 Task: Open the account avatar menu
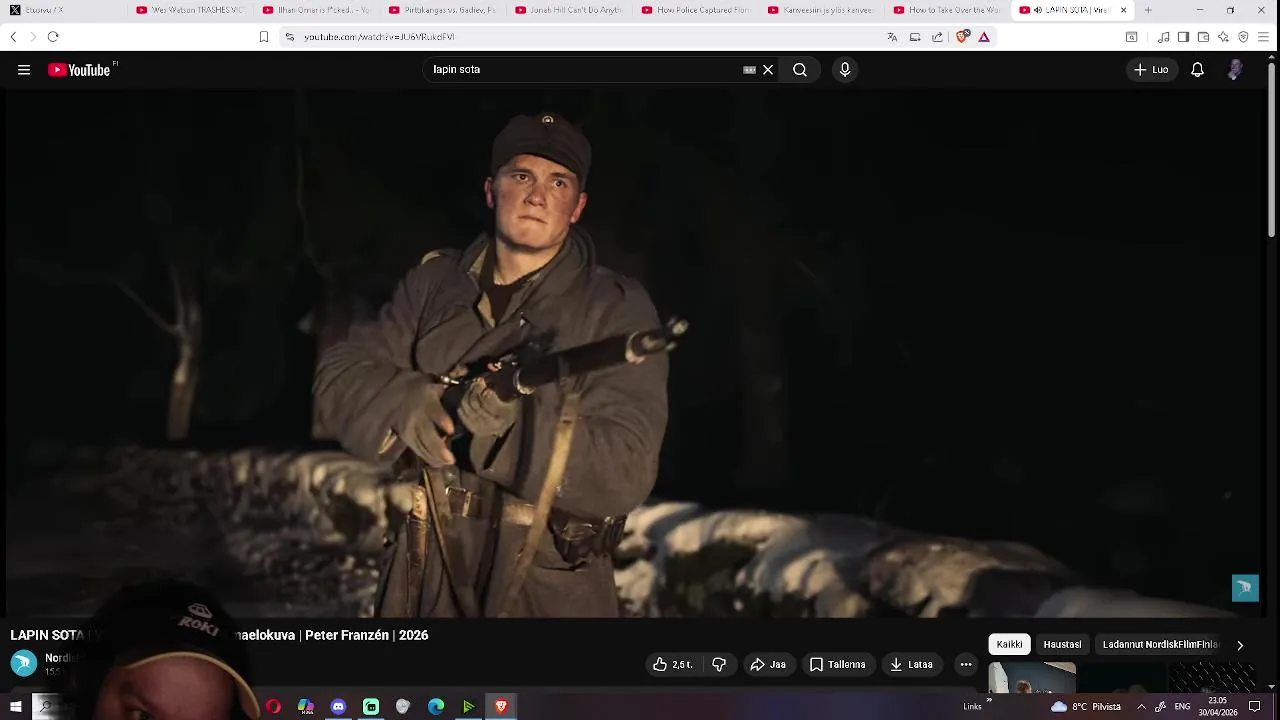(x=1235, y=70)
